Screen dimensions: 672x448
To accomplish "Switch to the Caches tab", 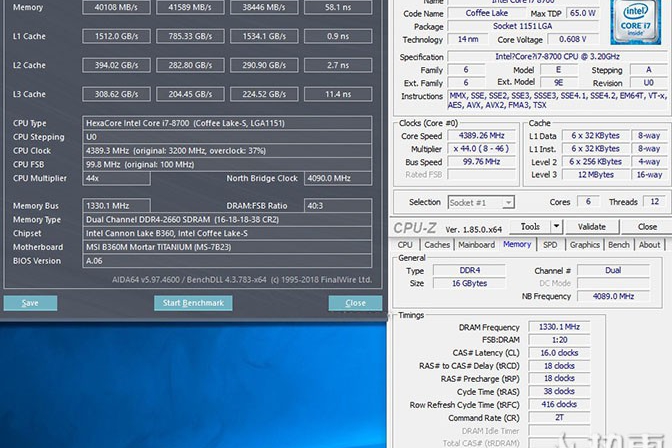I will point(437,245).
